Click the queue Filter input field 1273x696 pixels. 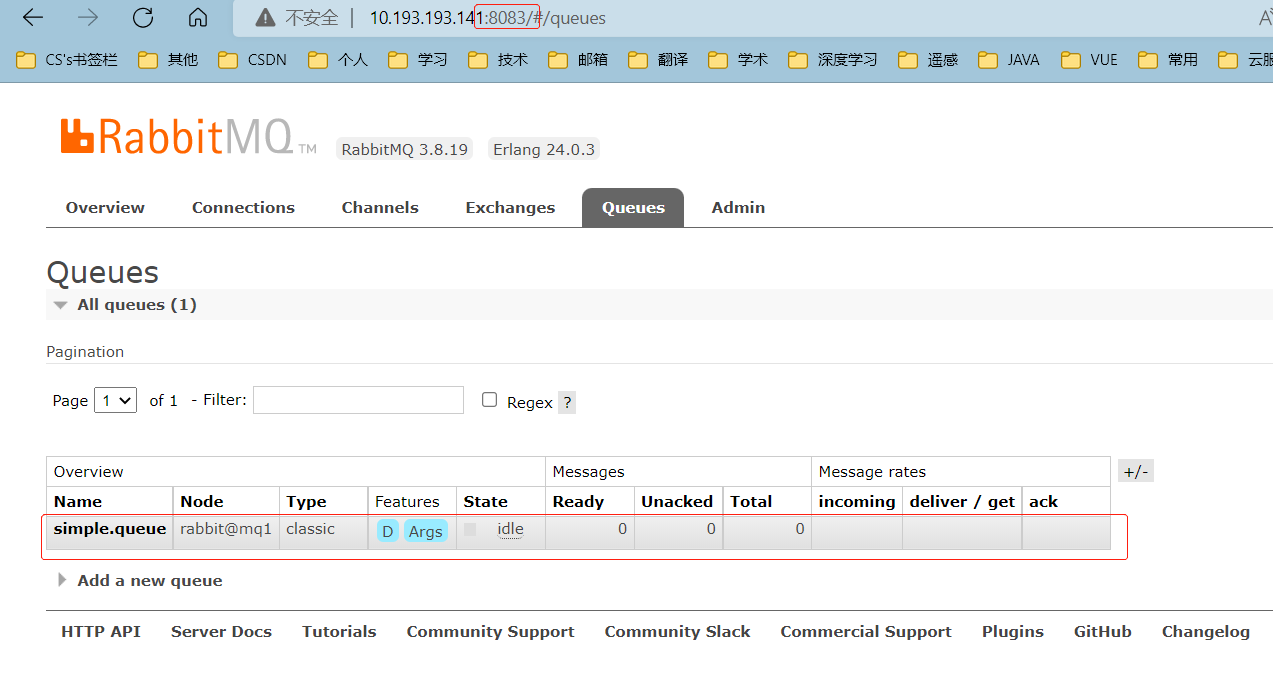coord(358,400)
